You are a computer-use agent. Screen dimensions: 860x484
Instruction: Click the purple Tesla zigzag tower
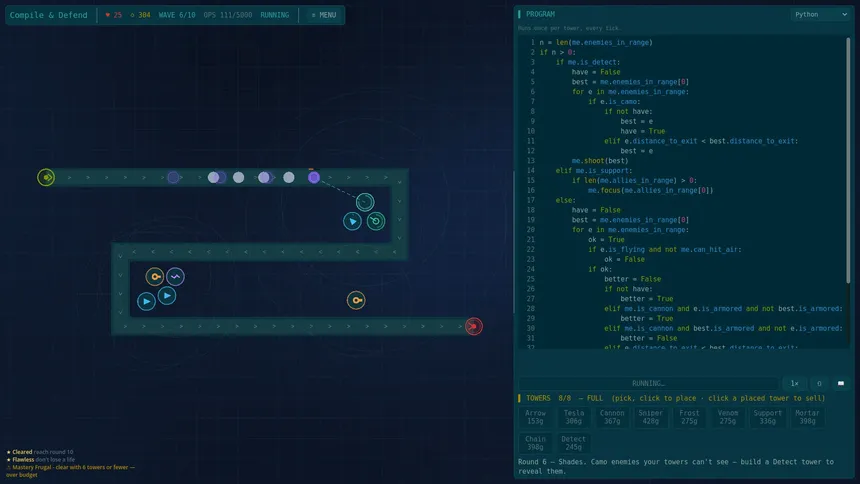(175, 277)
